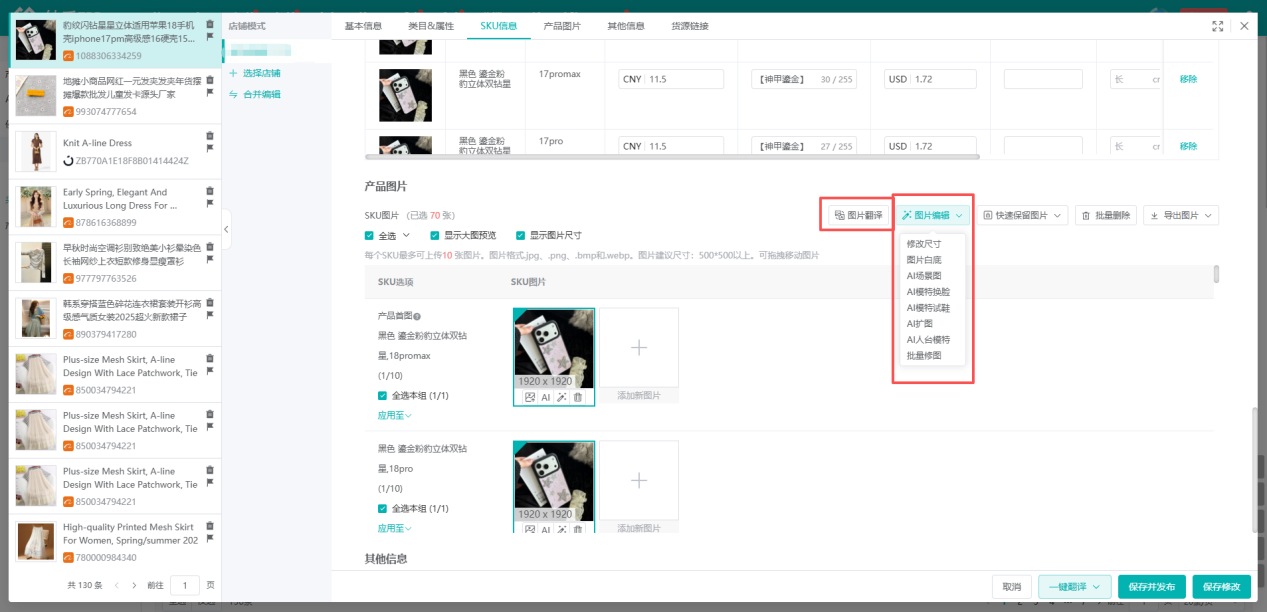Image resolution: width=1267 pixels, height=612 pixels.
Task: Click 合并编辑 merge edit link
Action: 254,94
